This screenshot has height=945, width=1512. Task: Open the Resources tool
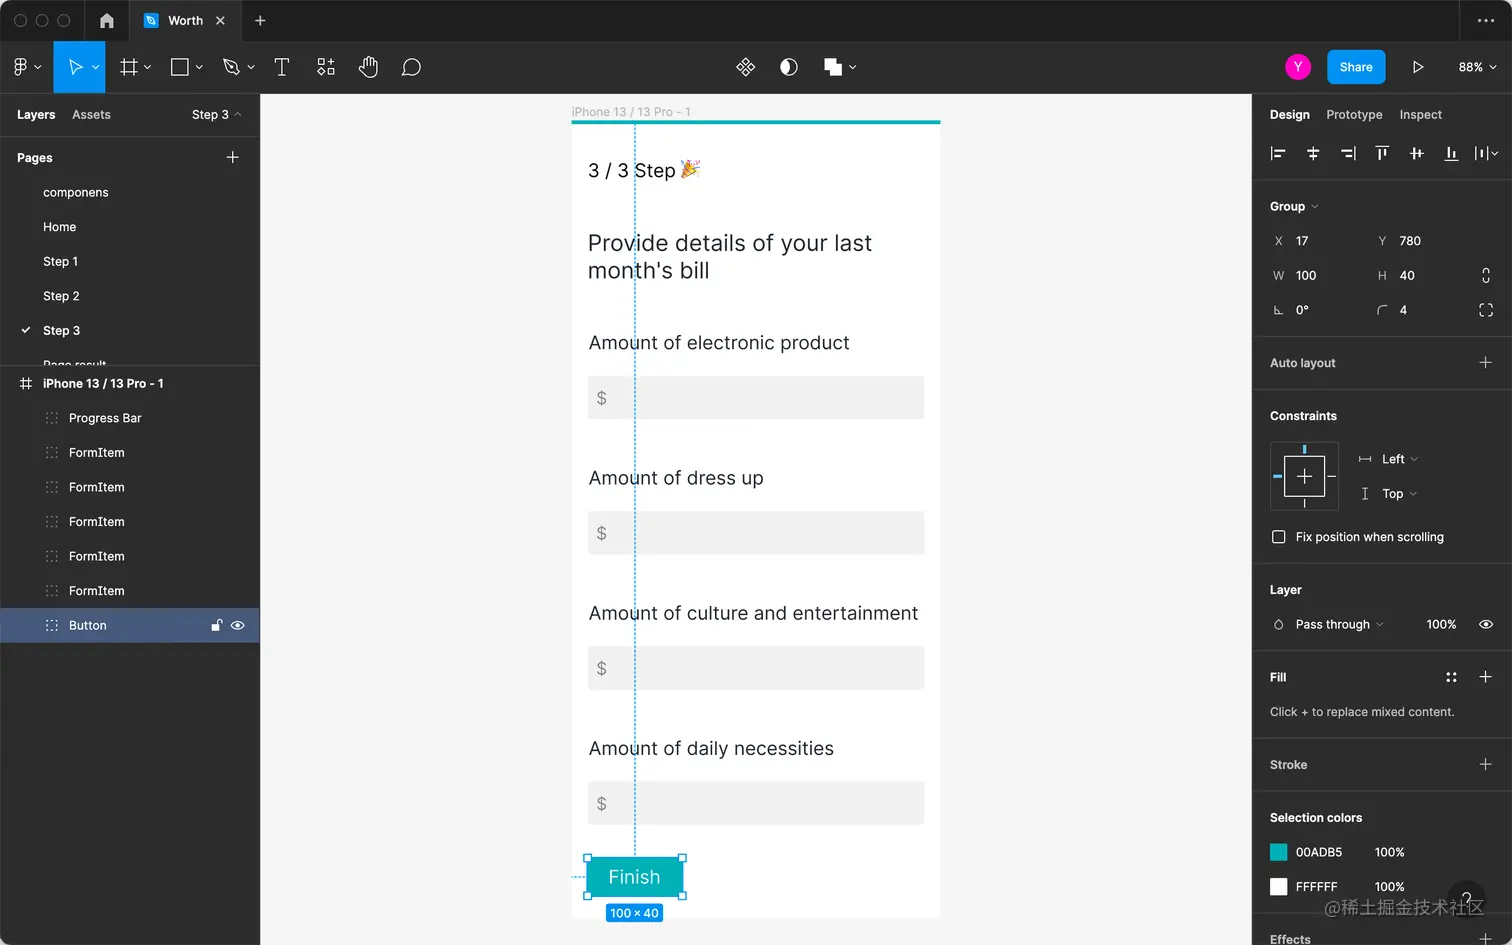pyautogui.click(x=326, y=67)
